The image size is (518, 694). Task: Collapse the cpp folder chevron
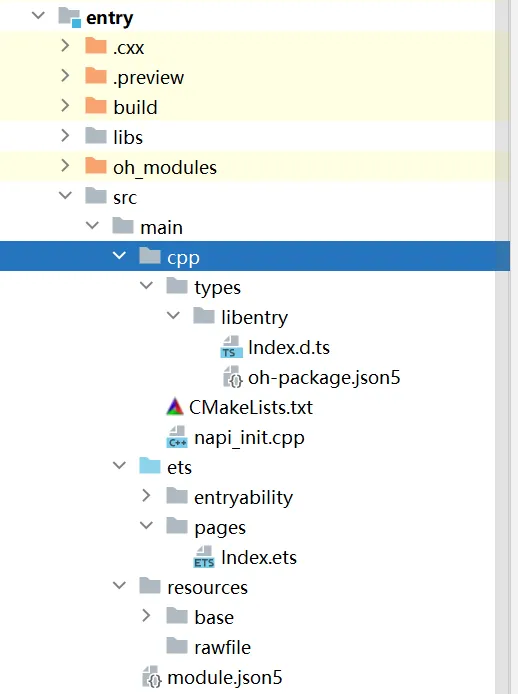(x=119, y=255)
